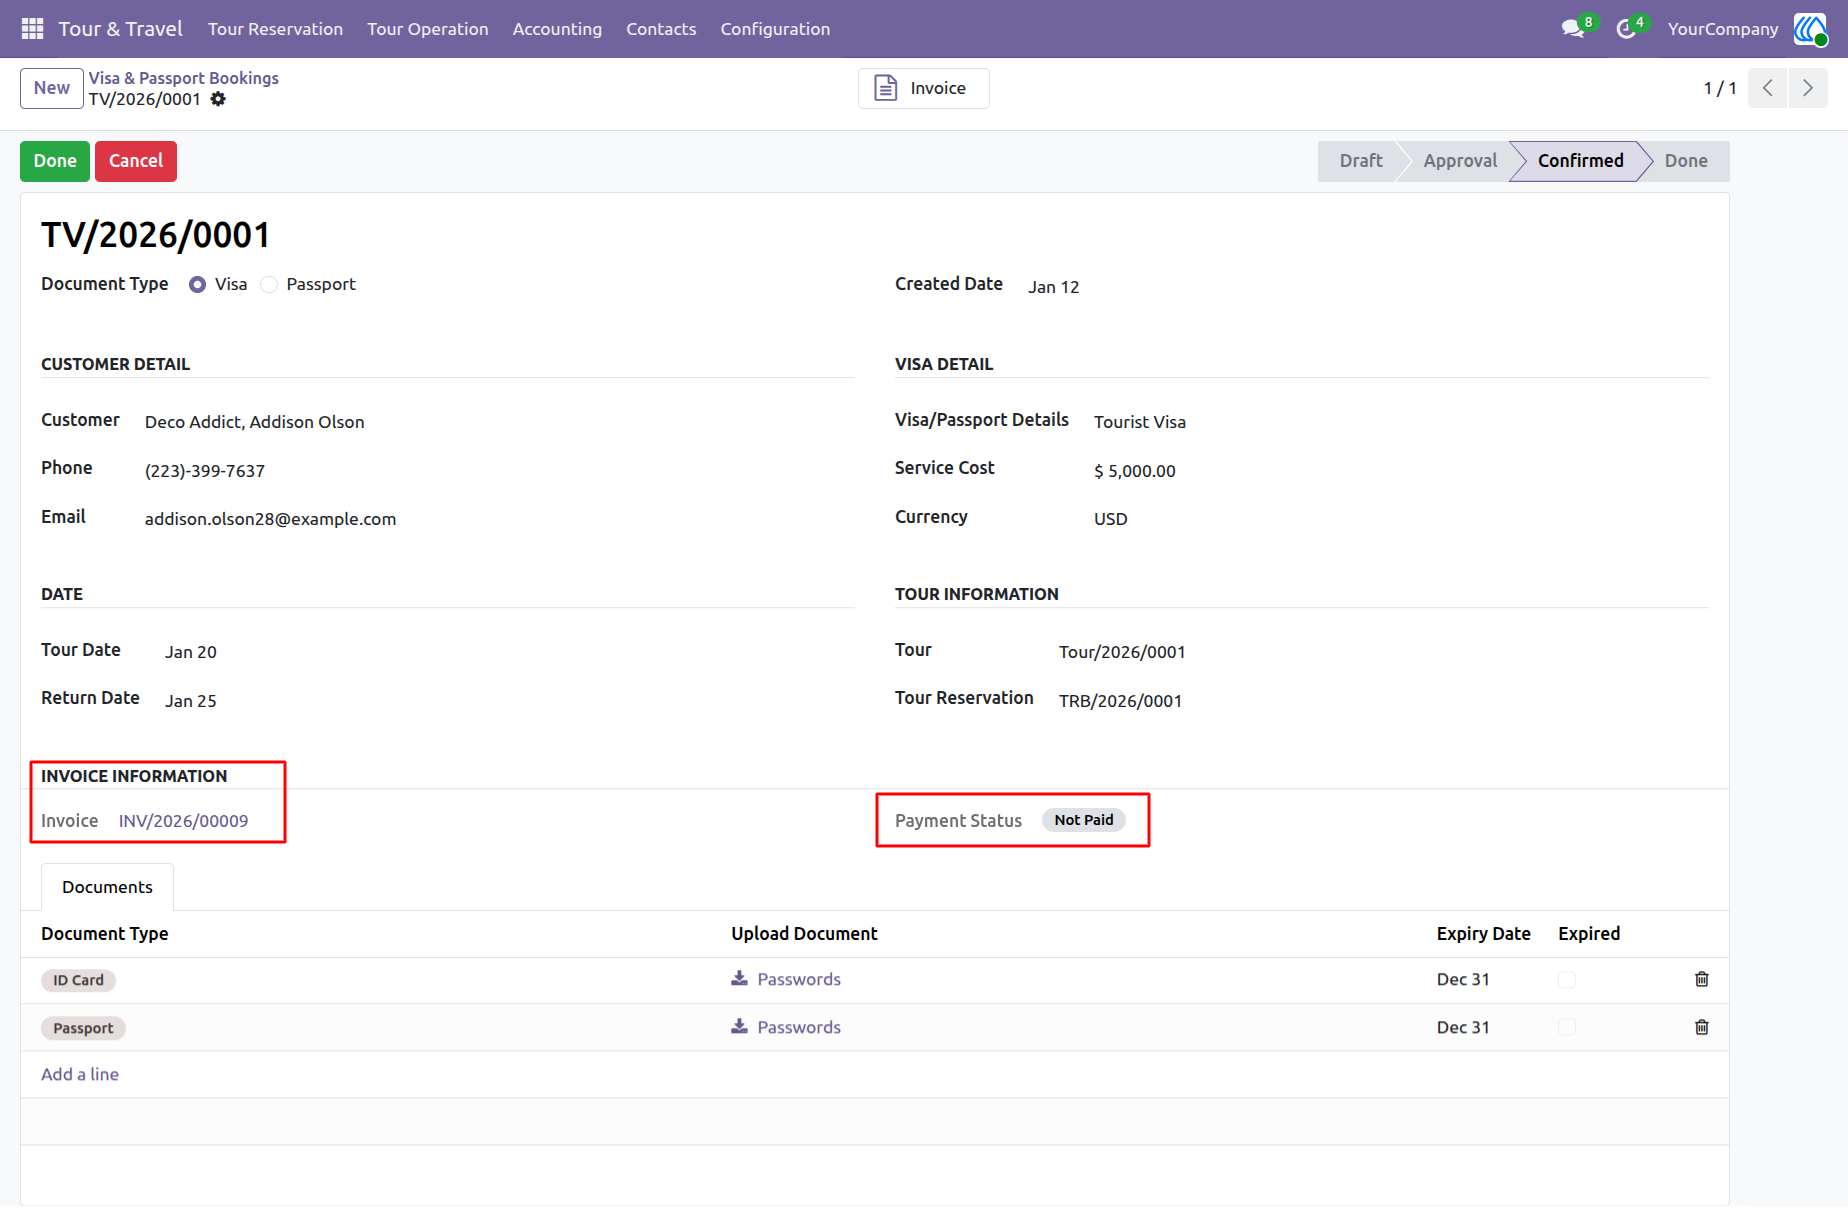Open the conversations chat icon
The width and height of the screenshot is (1848, 1209).
click(1574, 29)
